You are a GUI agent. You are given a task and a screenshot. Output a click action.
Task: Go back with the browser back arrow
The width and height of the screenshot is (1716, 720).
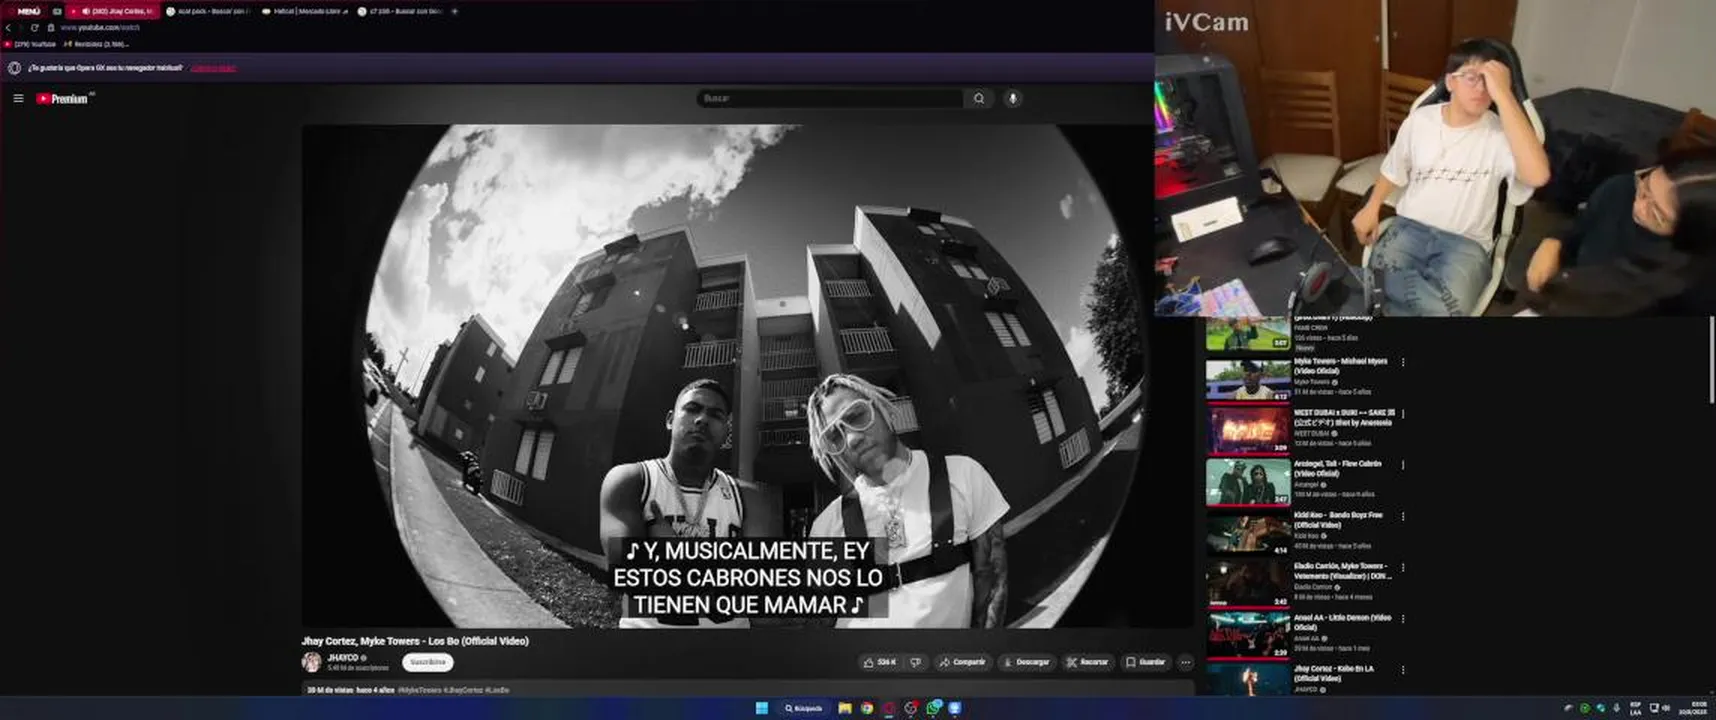(x=8, y=27)
